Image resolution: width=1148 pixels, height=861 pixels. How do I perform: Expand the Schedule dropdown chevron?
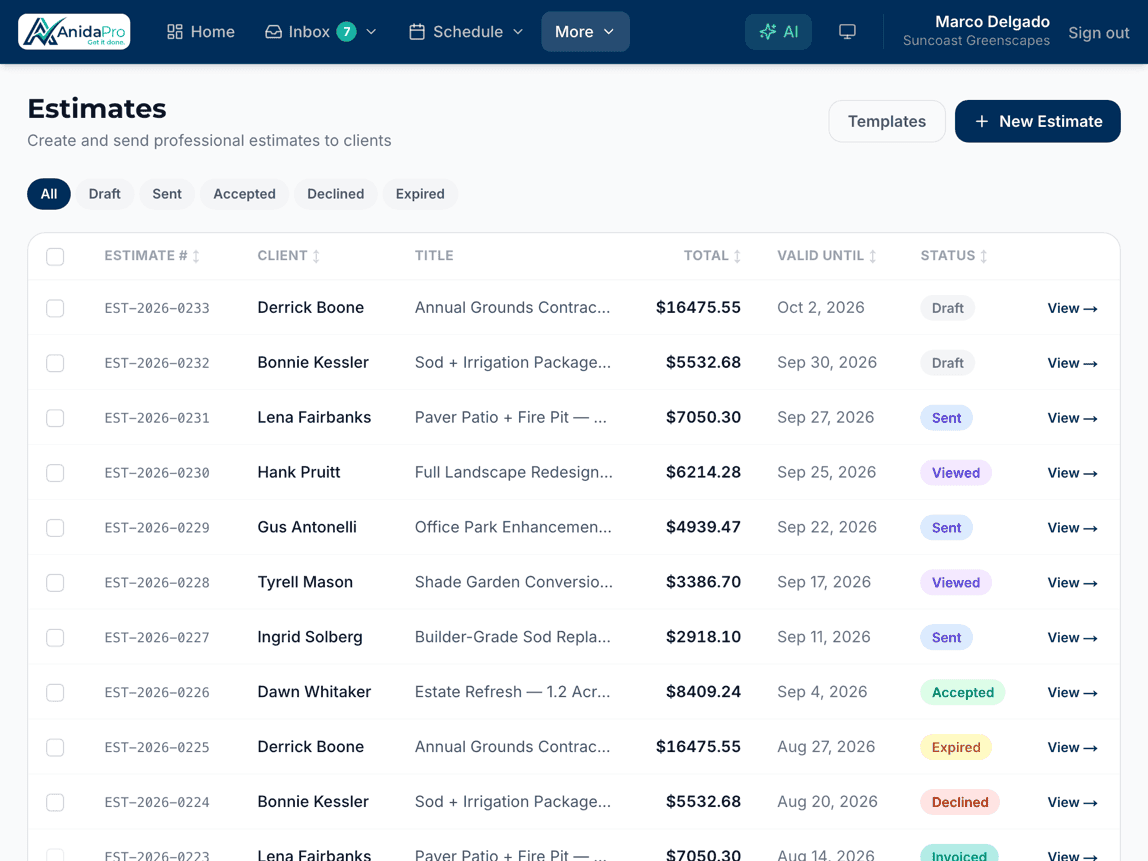(x=518, y=31)
